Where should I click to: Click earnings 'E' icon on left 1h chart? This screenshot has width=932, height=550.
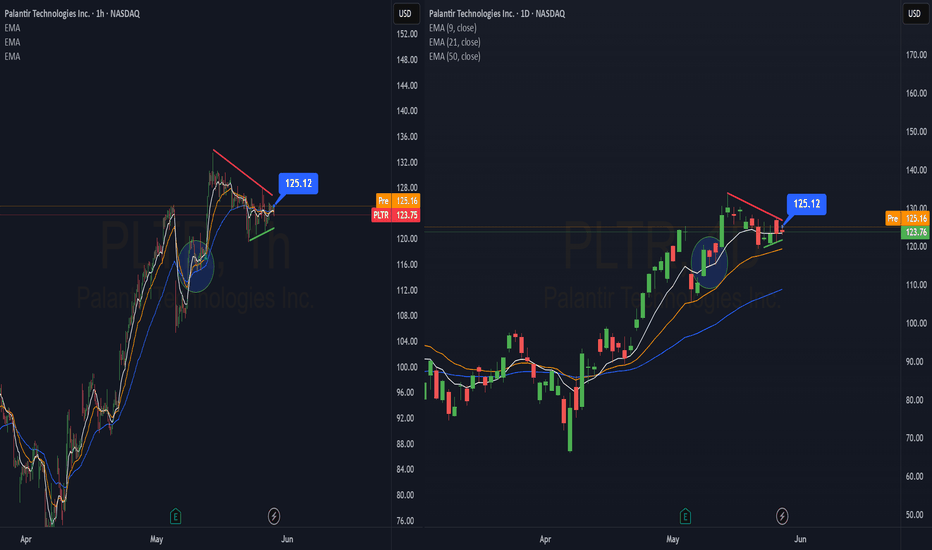tap(175, 516)
